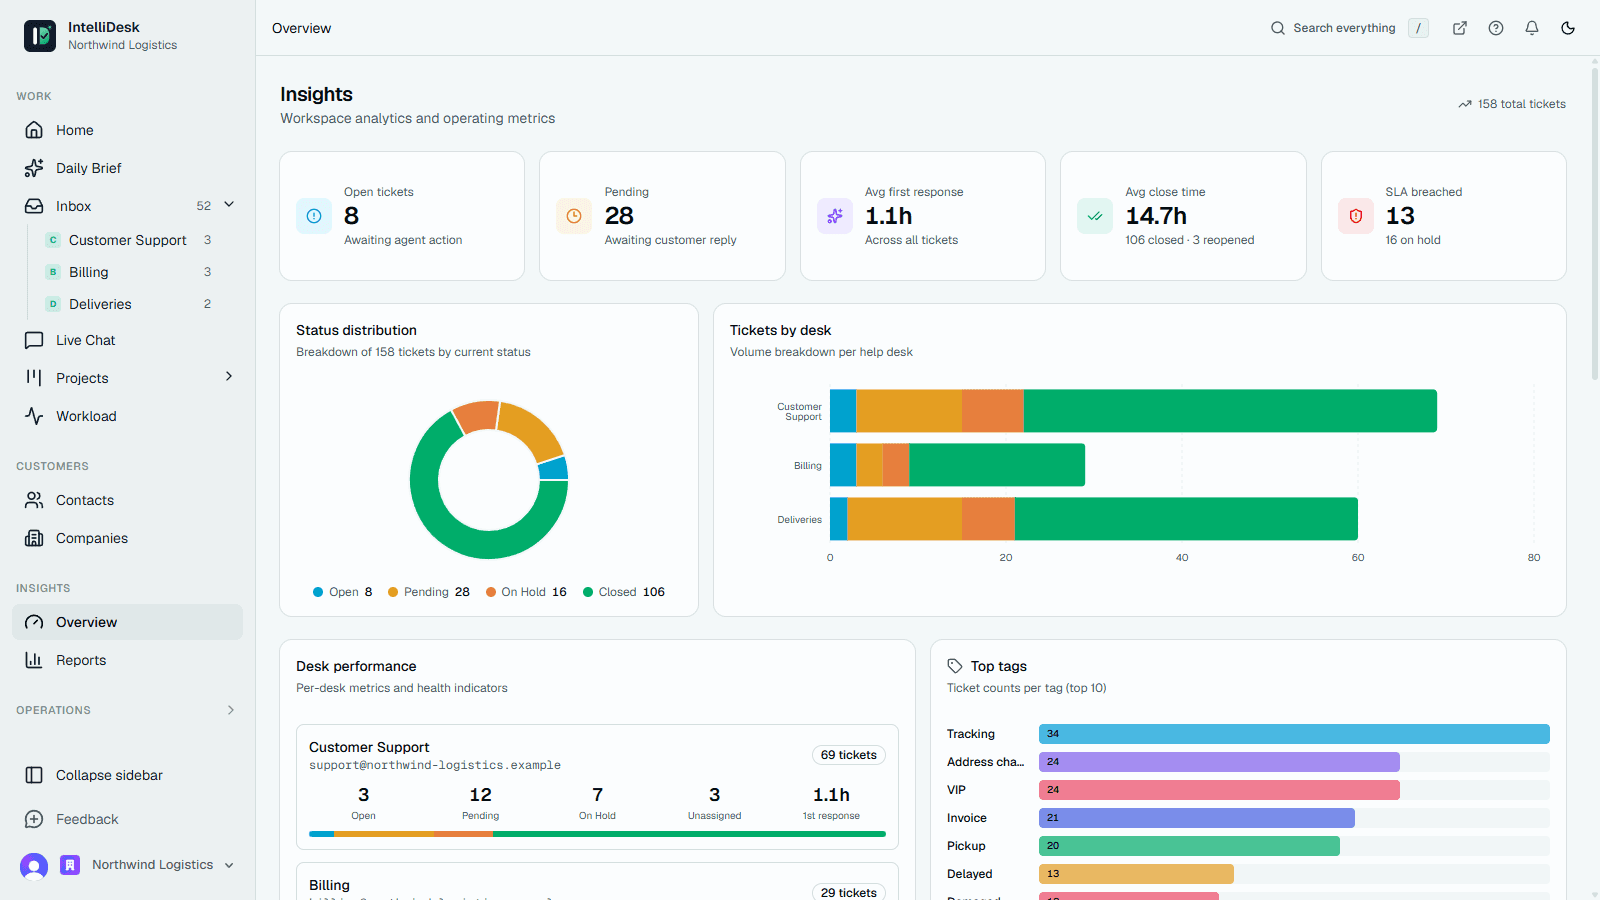Click the Contacts people icon

(34, 500)
